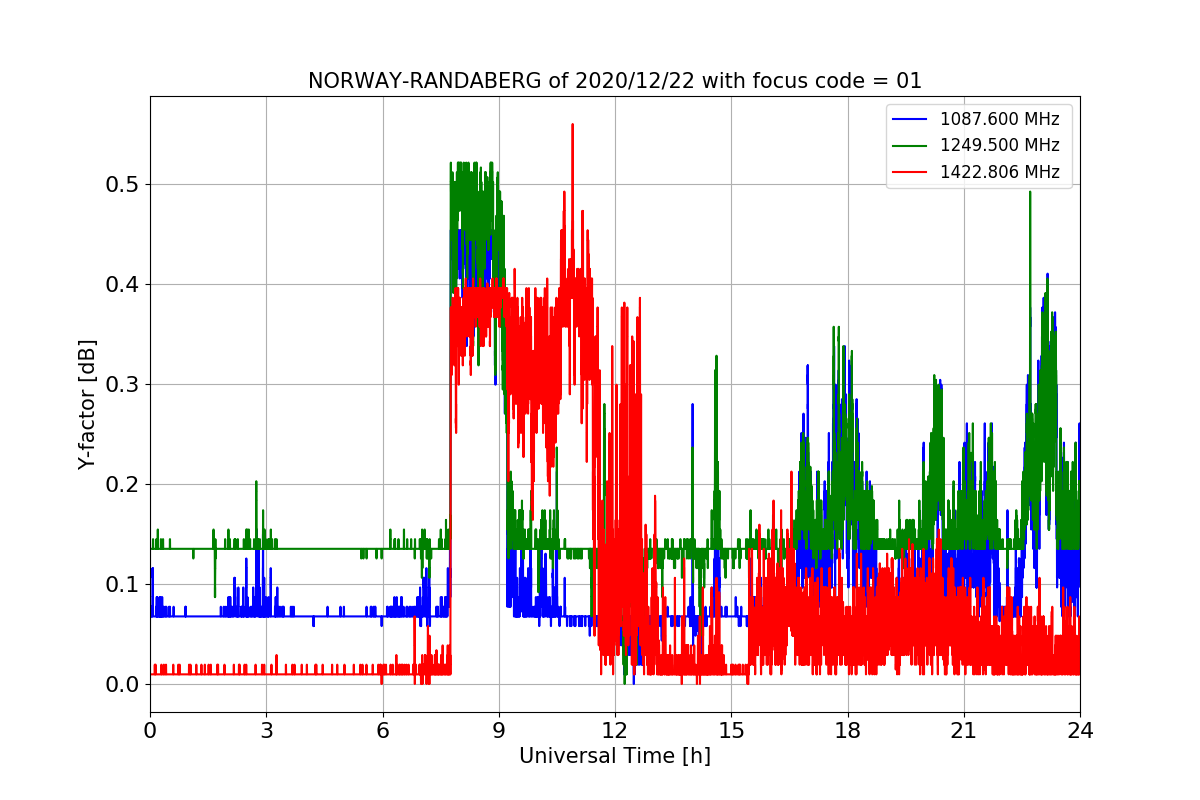Image resolution: width=1200 pixels, height=800 pixels.
Task: Select the 1422.806 MHz legend entry
Action: pos(979,172)
